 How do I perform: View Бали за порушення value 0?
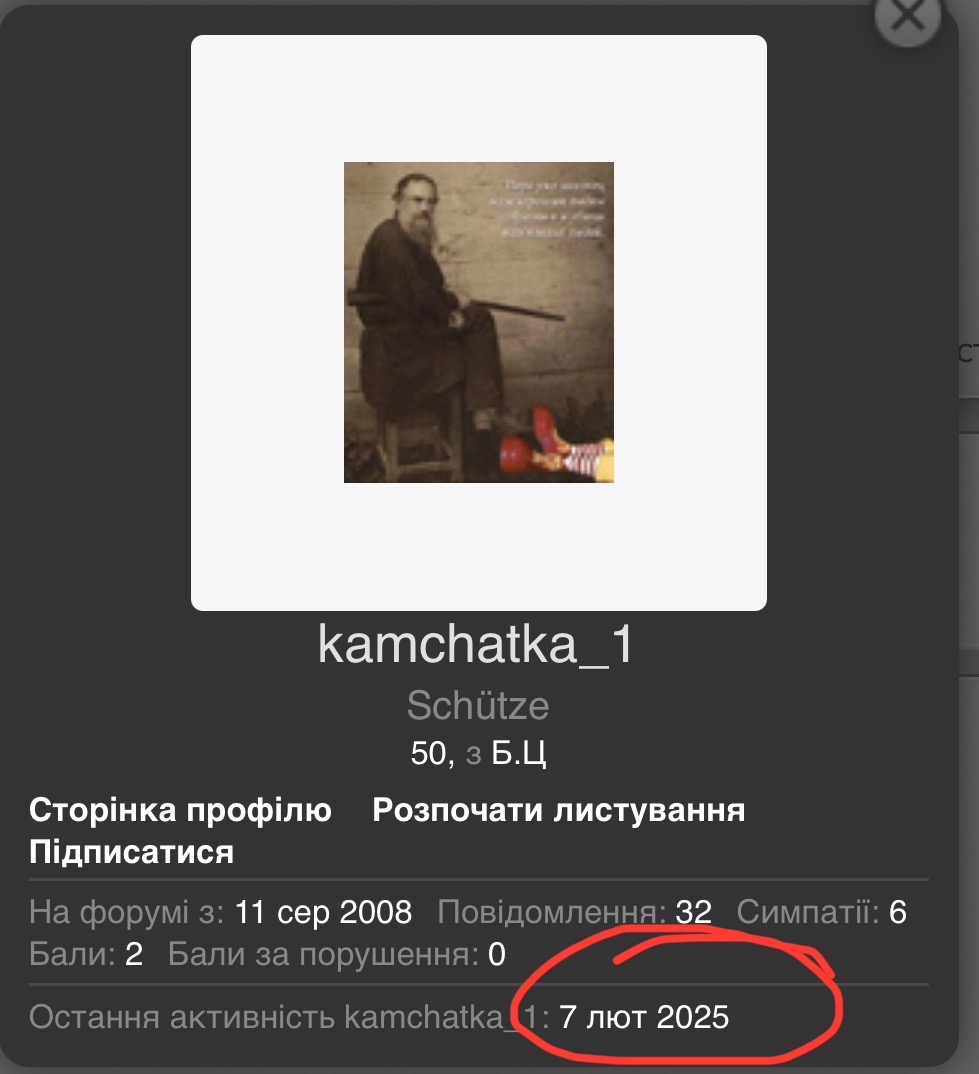497,955
